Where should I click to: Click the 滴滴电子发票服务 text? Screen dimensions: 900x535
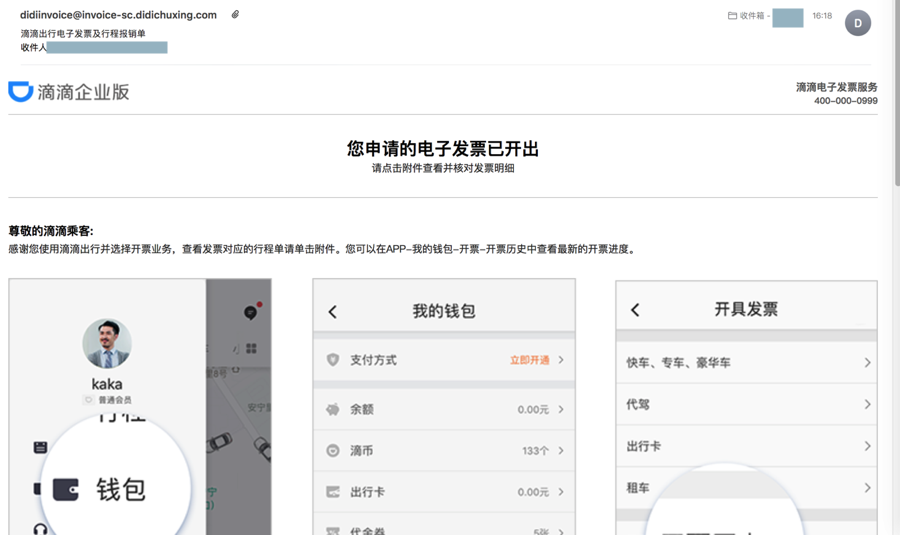point(836,87)
